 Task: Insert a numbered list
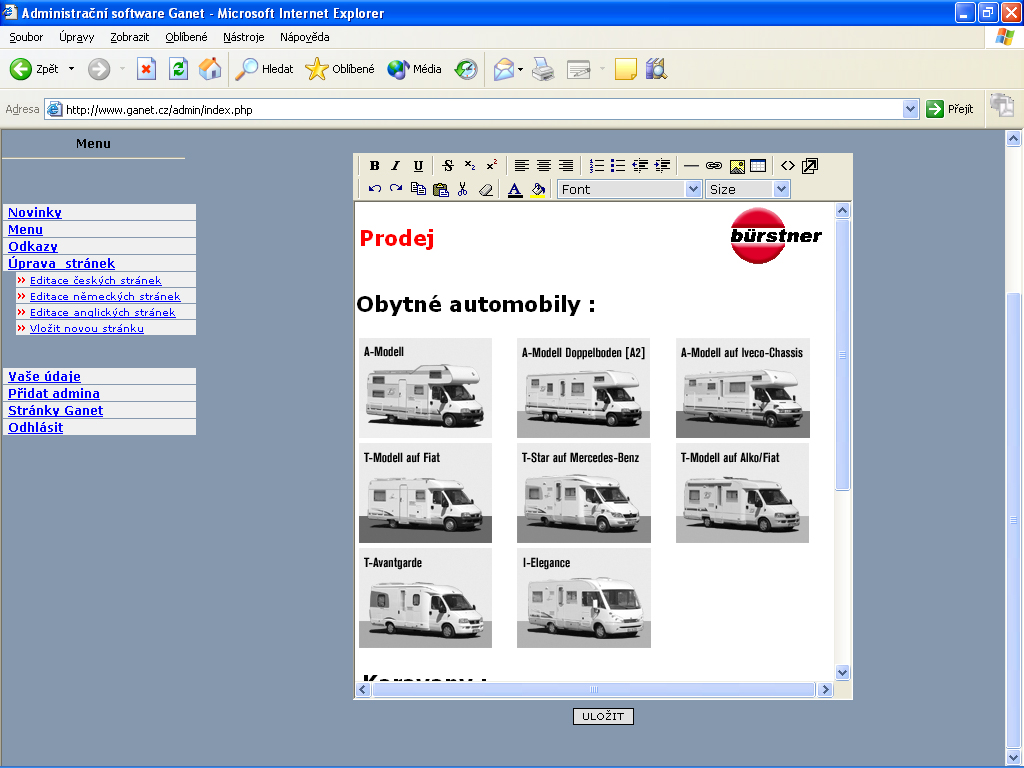[x=597, y=166]
